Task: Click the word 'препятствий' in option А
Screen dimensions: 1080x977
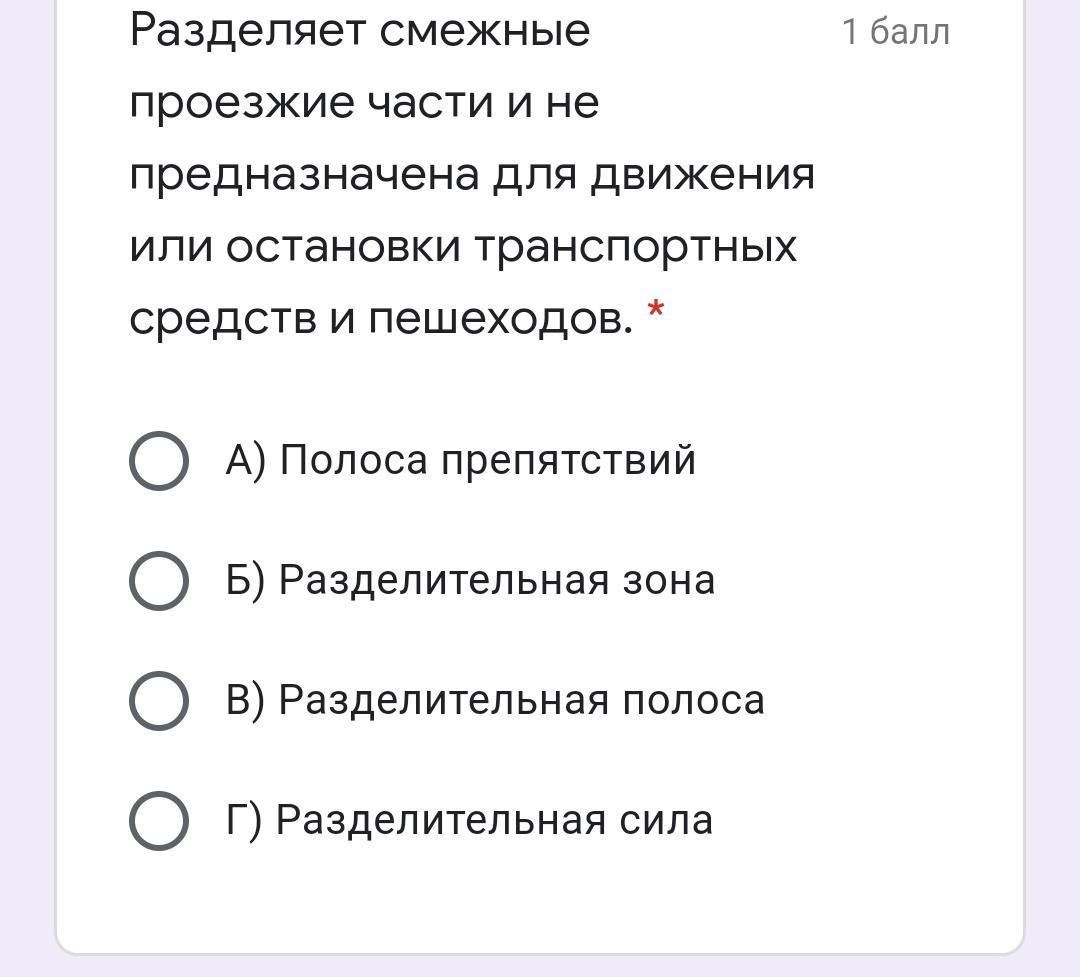Action: pos(568,460)
